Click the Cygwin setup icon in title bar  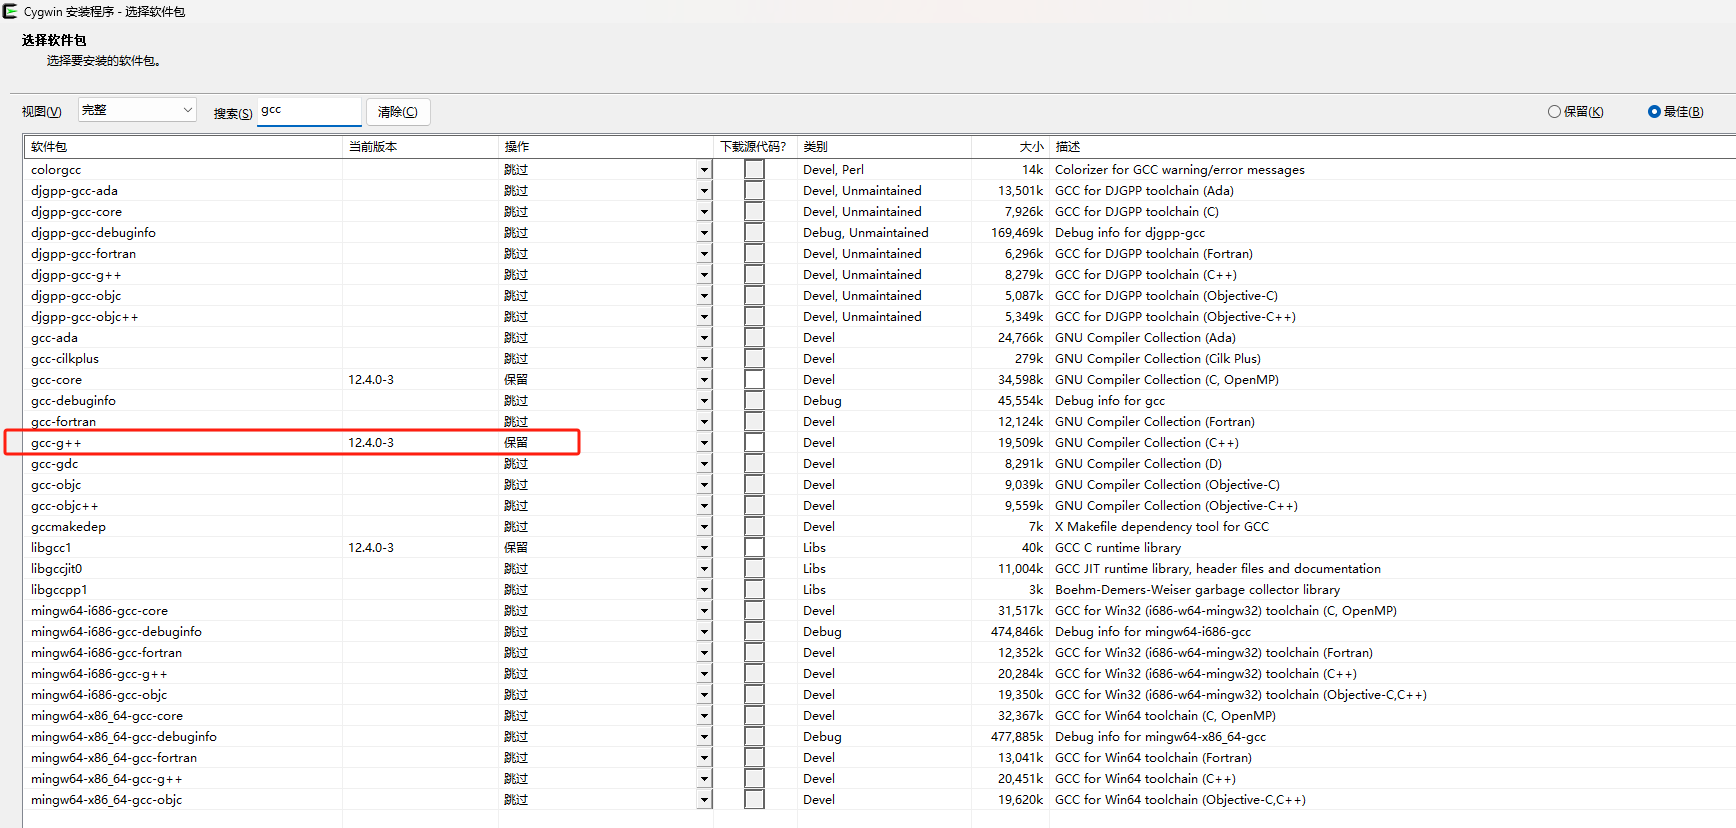point(10,11)
